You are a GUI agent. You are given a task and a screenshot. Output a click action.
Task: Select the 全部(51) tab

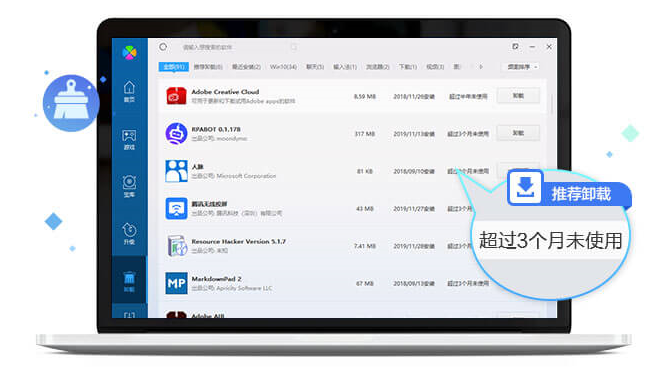[174, 67]
